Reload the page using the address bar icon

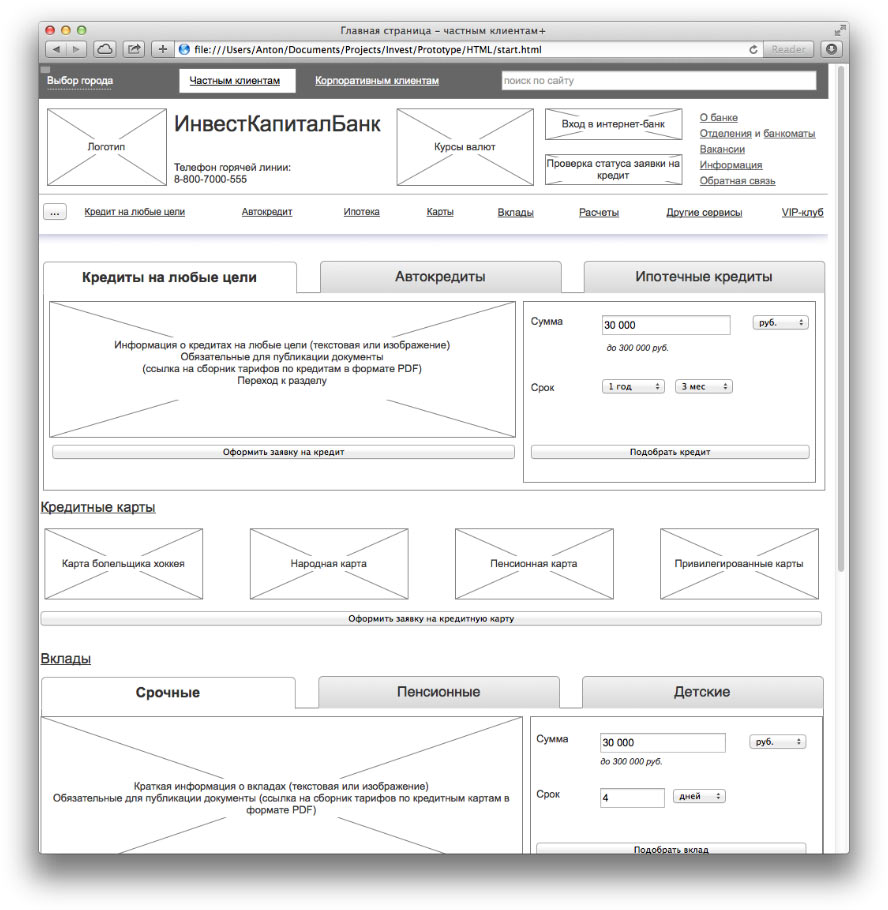click(755, 48)
